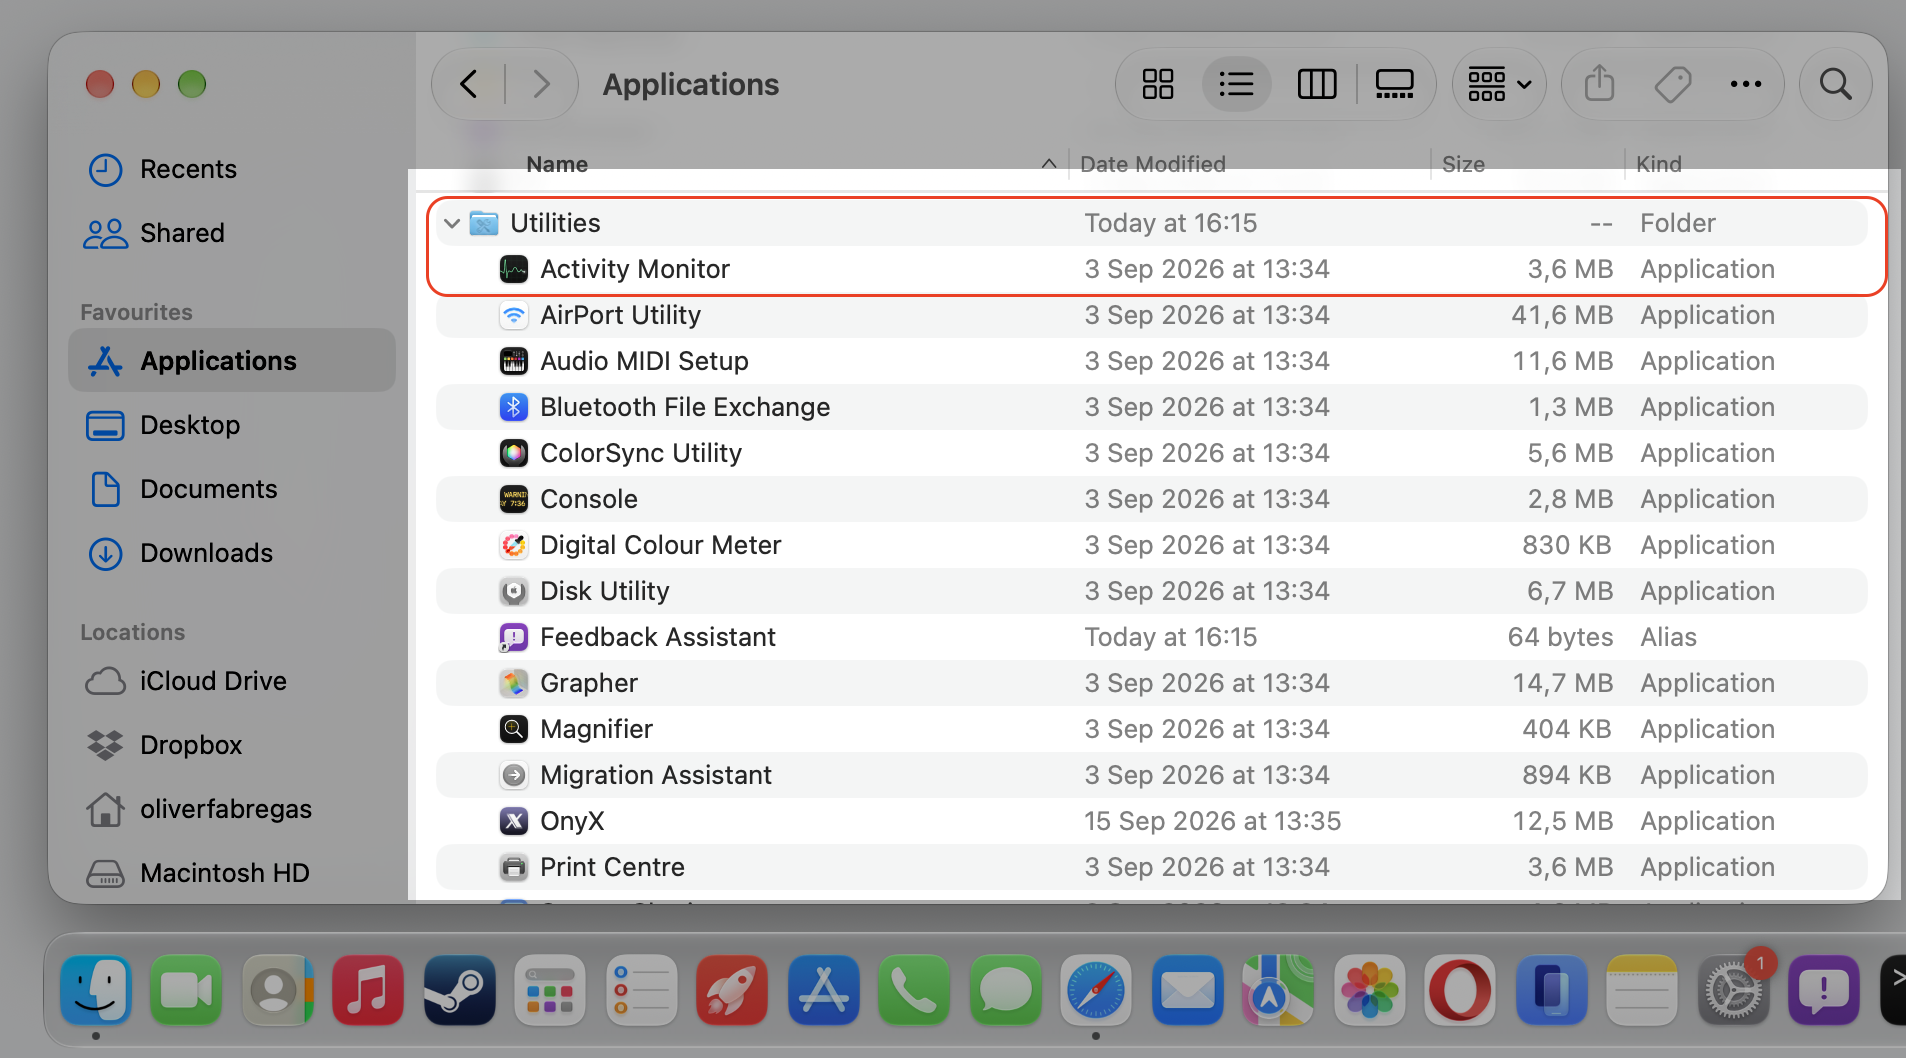Select the Print Centre row

1152,867
